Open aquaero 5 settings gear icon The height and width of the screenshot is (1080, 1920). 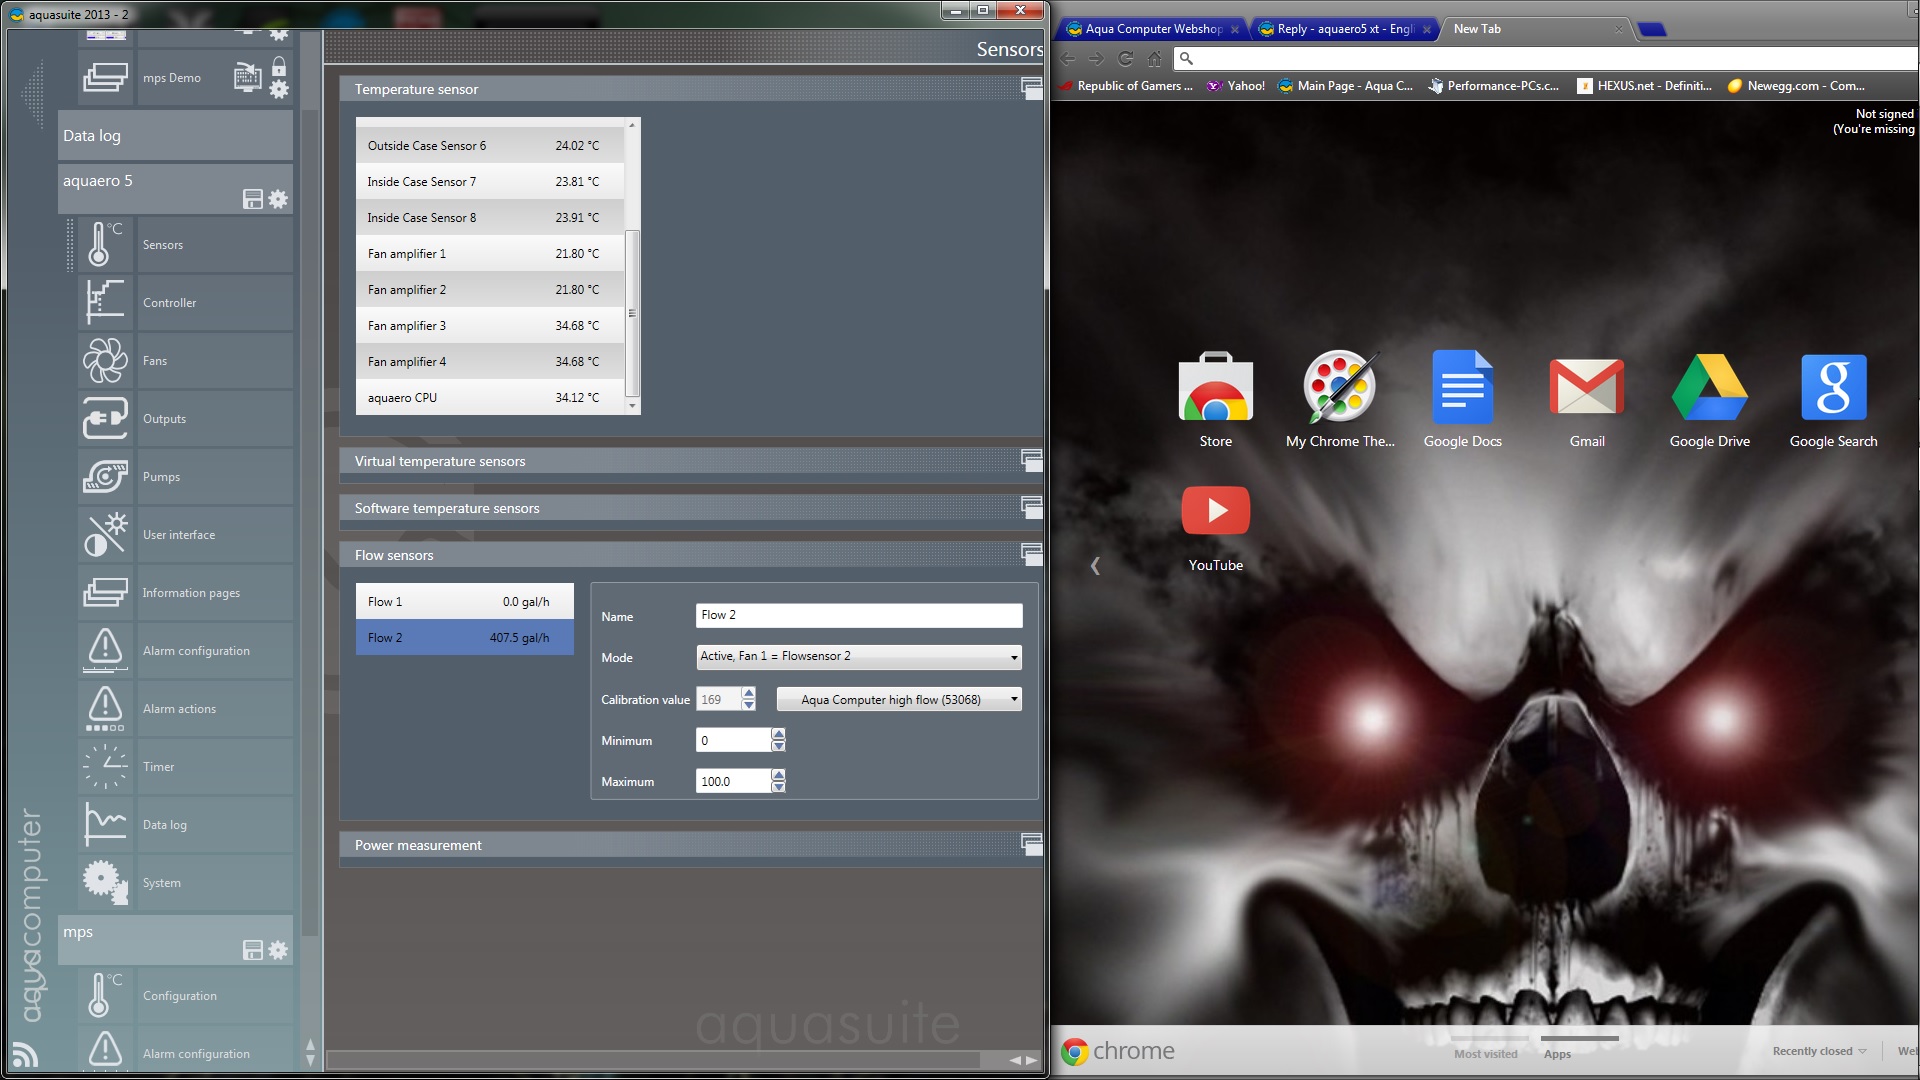tap(278, 199)
